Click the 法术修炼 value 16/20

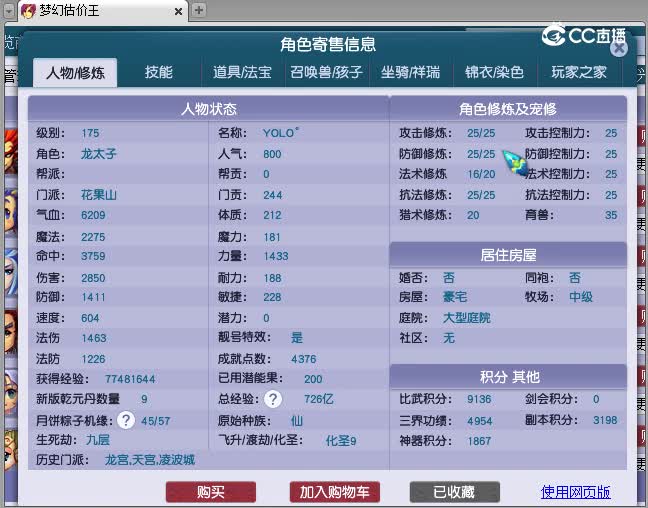(x=481, y=174)
